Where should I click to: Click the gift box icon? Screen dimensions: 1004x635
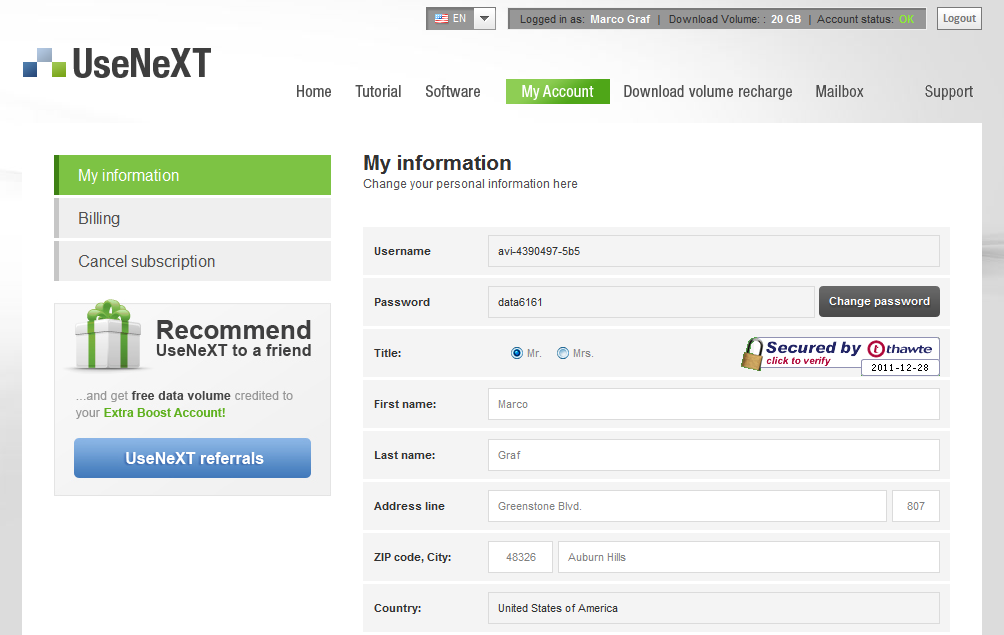tap(108, 334)
